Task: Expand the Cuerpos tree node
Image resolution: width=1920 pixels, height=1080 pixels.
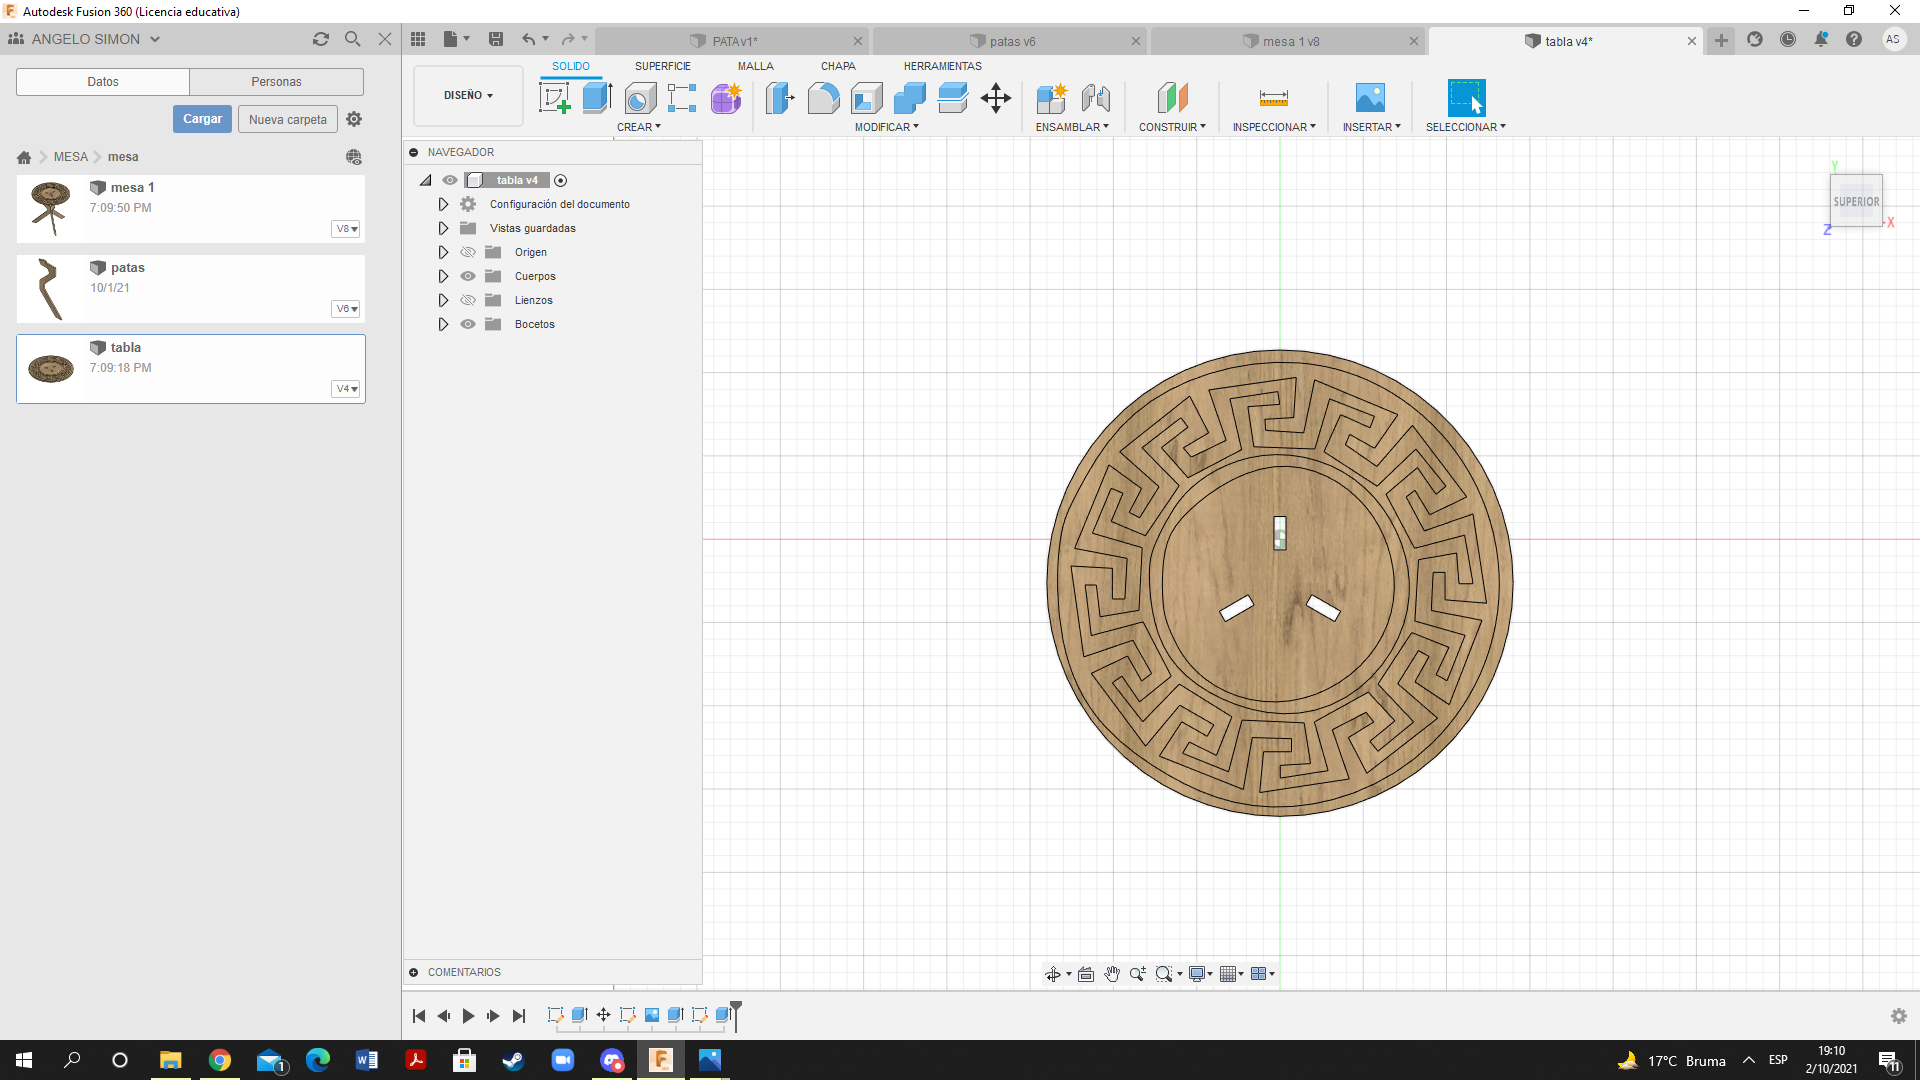Action: (443, 276)
